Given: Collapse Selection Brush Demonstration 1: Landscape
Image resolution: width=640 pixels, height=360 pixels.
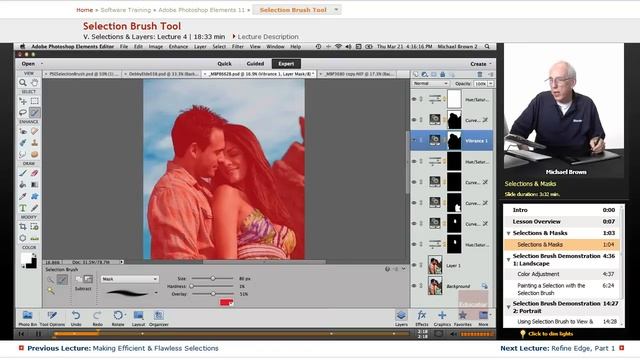Looking at the screenshot, I should (x=509, y=260).
